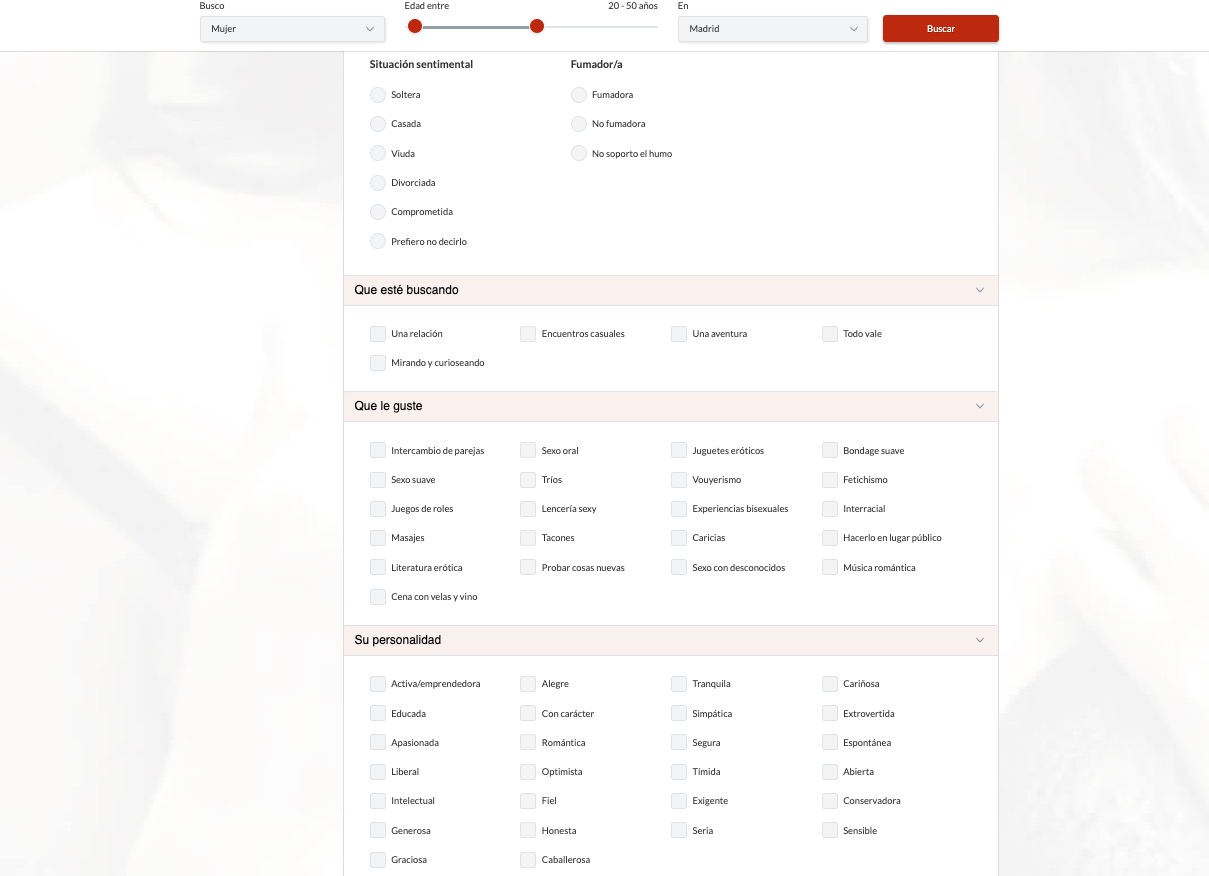The width and height of the screenshot is (1209, 876).
Task: Click the maximum age slider handle
Action: 537,26
